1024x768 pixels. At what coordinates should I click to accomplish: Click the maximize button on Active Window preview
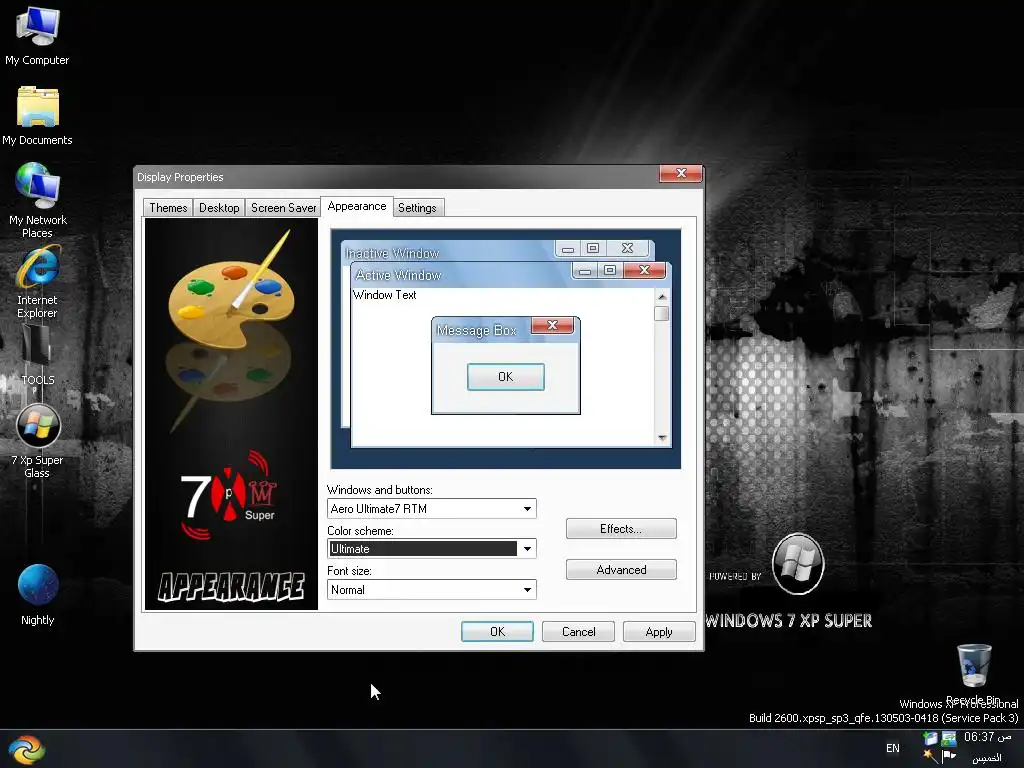(x=609, y=270)
